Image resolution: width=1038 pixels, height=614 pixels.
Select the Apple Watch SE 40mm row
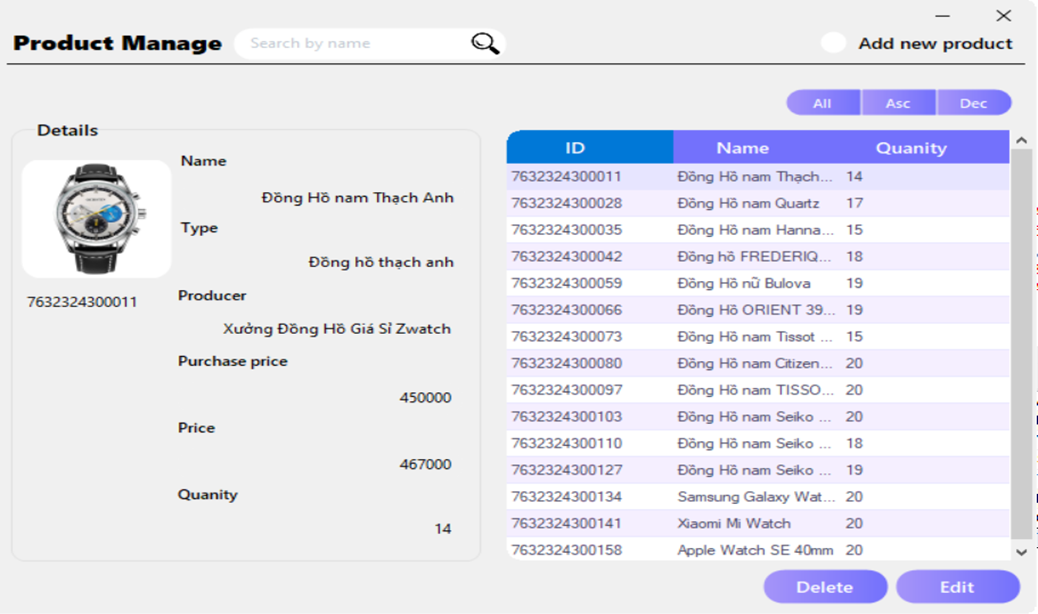(750, 548)
